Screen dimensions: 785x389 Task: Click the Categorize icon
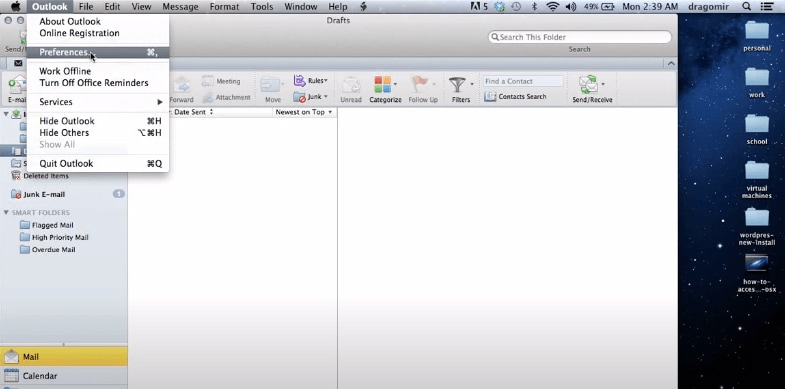coord(382,85)
